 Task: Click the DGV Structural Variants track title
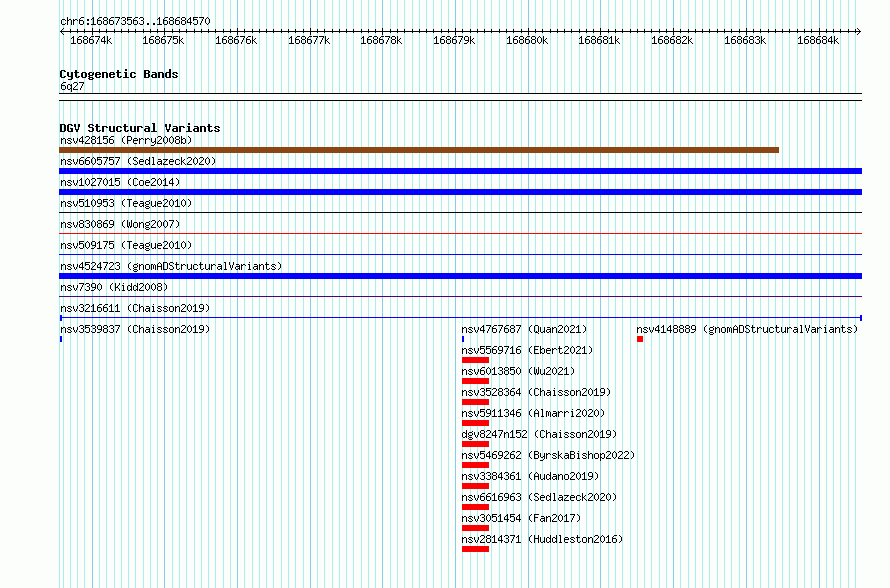point(140,128)
